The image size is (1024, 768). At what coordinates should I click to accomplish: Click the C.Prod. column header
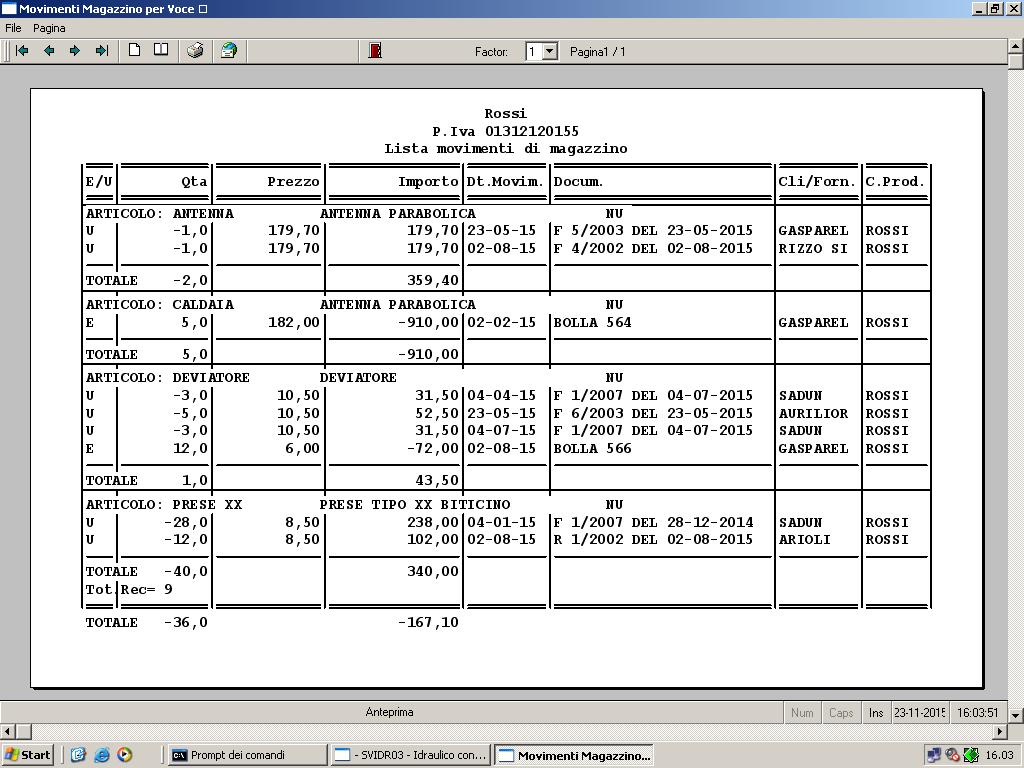click(x=895, y=182)
